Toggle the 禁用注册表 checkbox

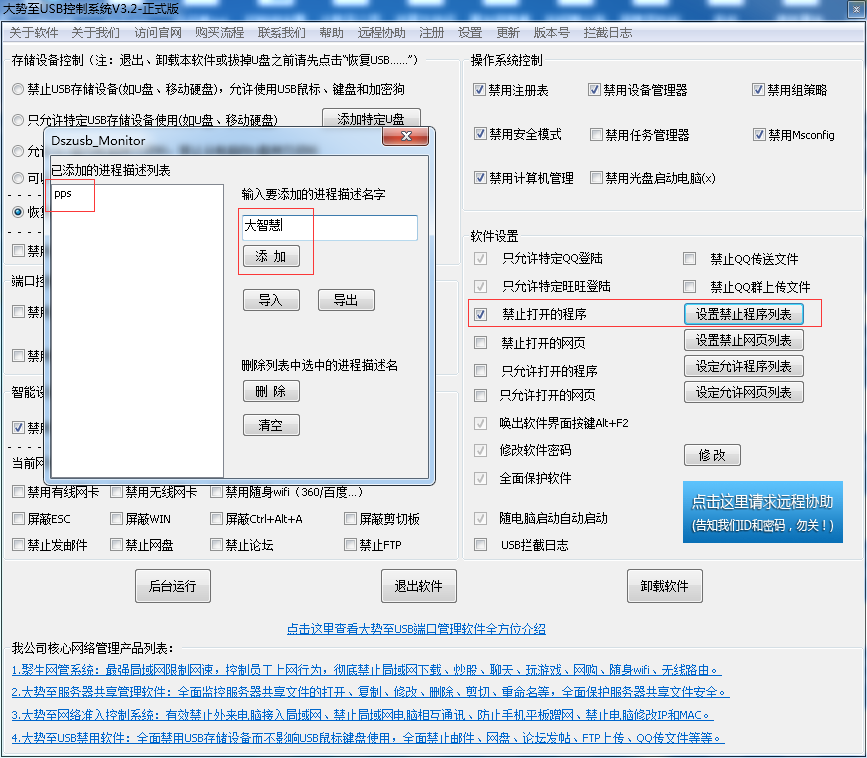[x=480, y=90]
